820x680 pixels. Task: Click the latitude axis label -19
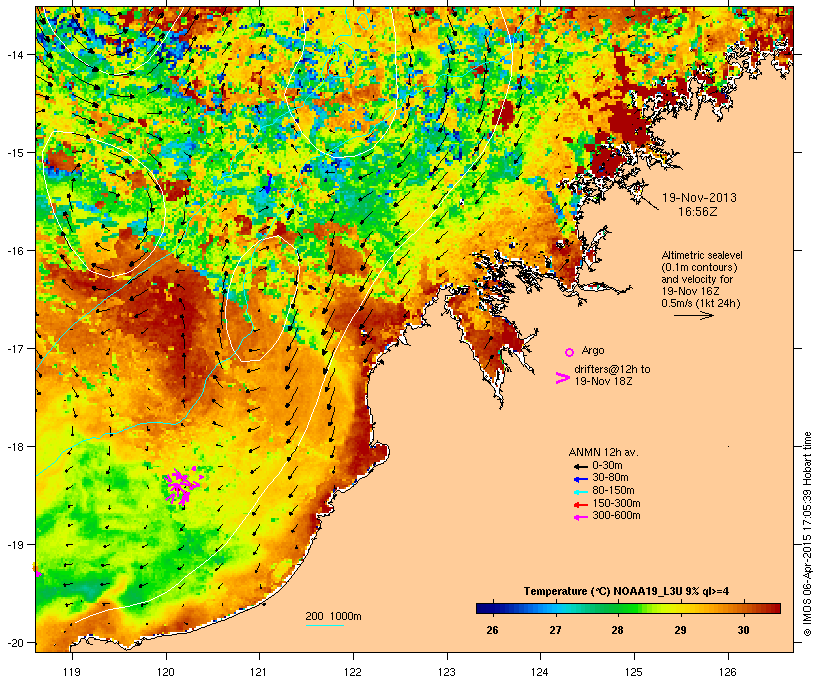(x=14, y=545)
